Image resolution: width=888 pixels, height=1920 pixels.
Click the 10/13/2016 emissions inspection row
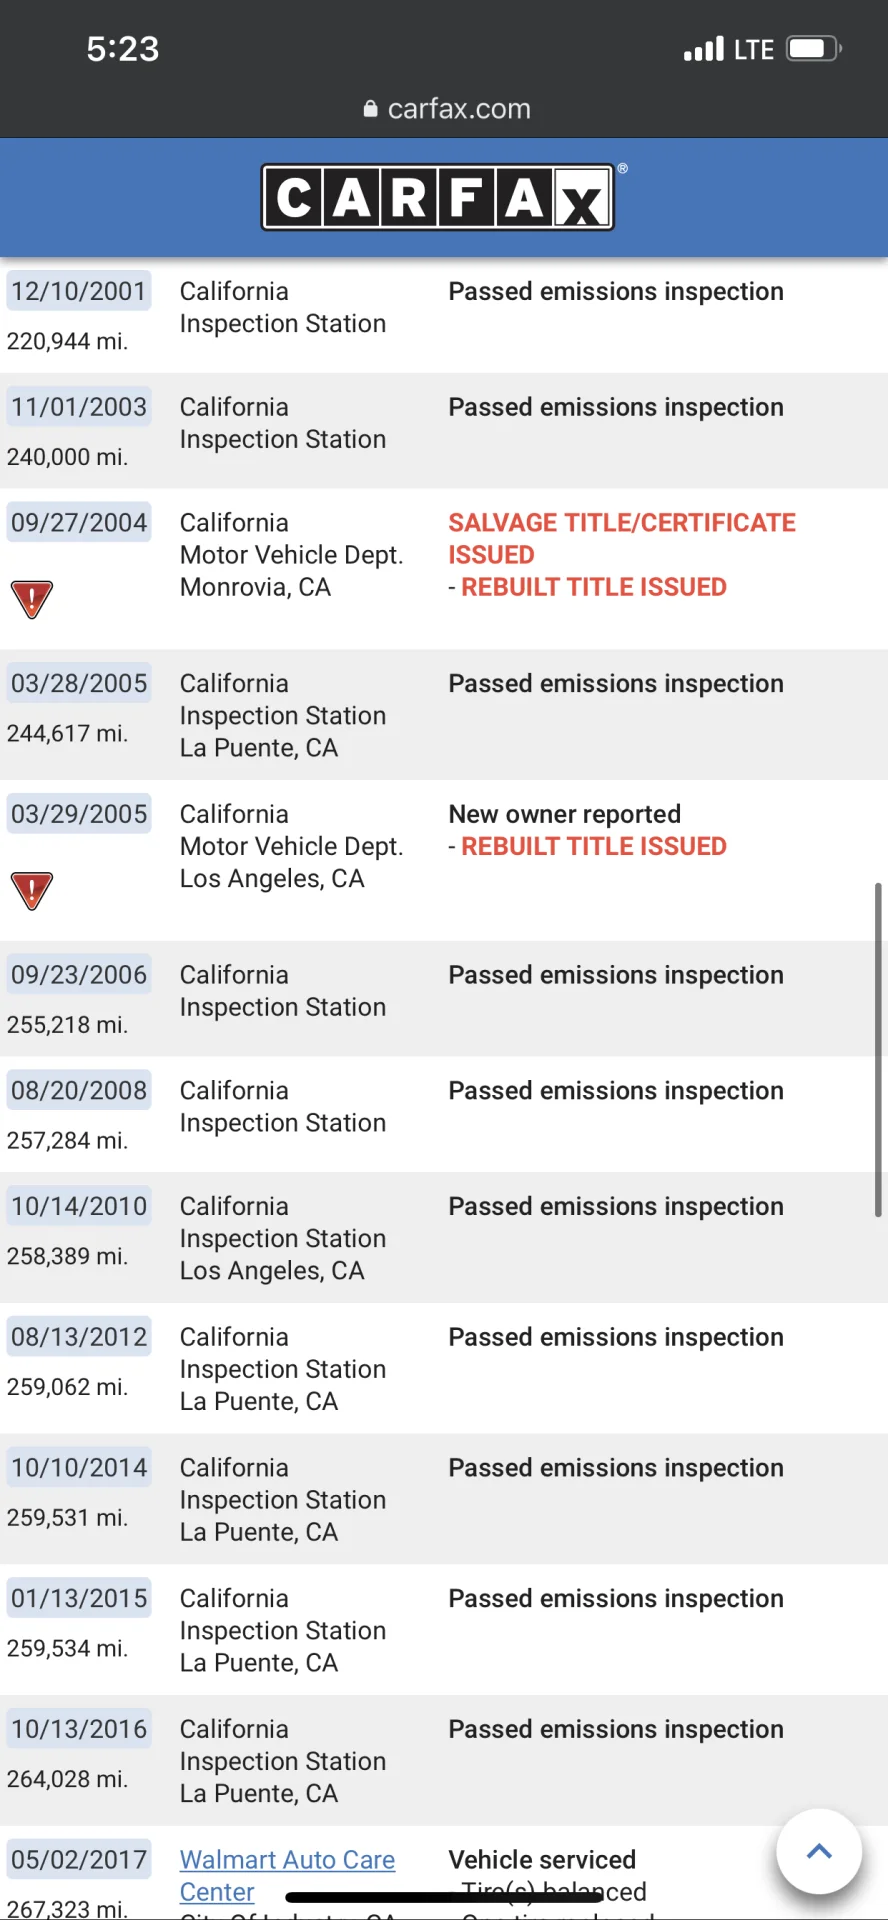444,1760
